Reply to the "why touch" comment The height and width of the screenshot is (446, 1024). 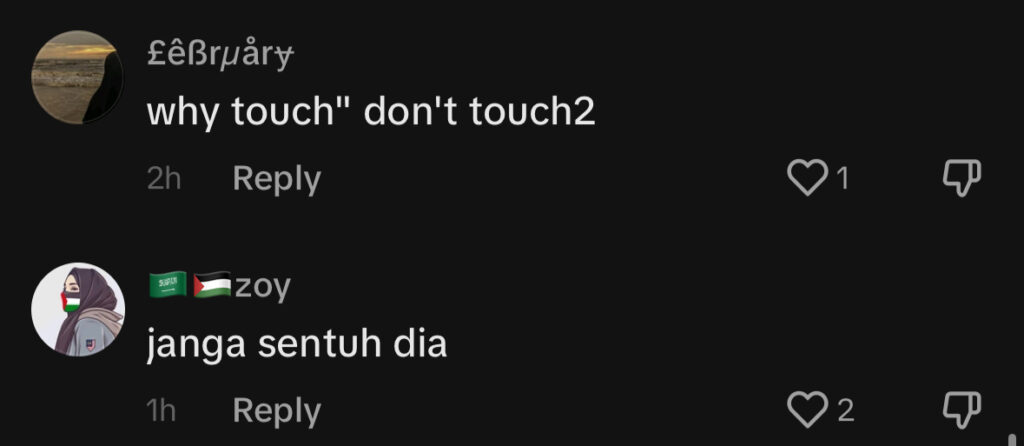[x=277, y=179]
